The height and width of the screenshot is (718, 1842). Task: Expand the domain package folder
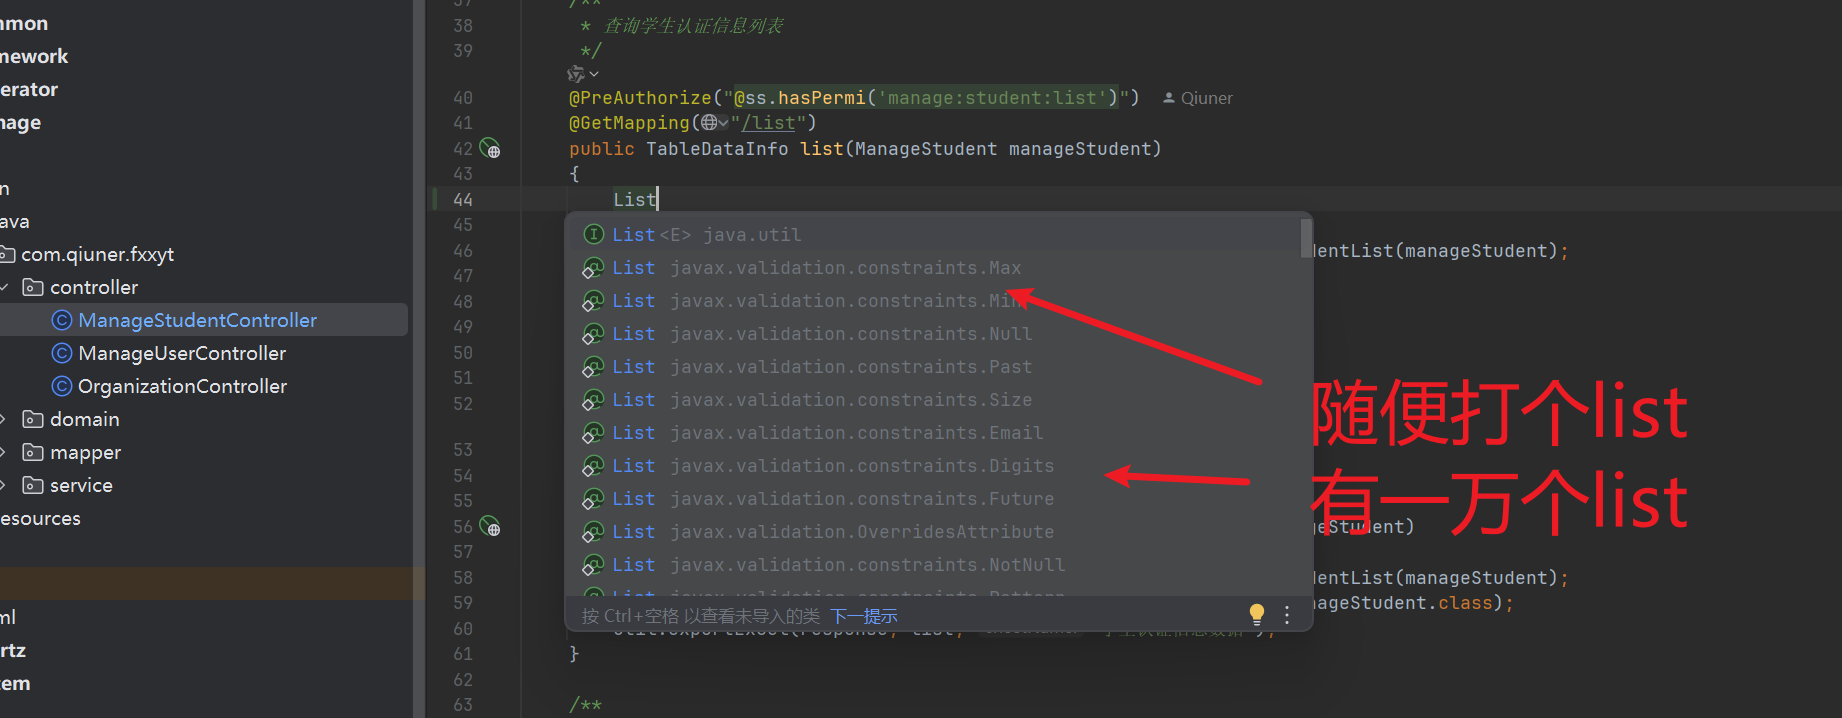[4, 419]
